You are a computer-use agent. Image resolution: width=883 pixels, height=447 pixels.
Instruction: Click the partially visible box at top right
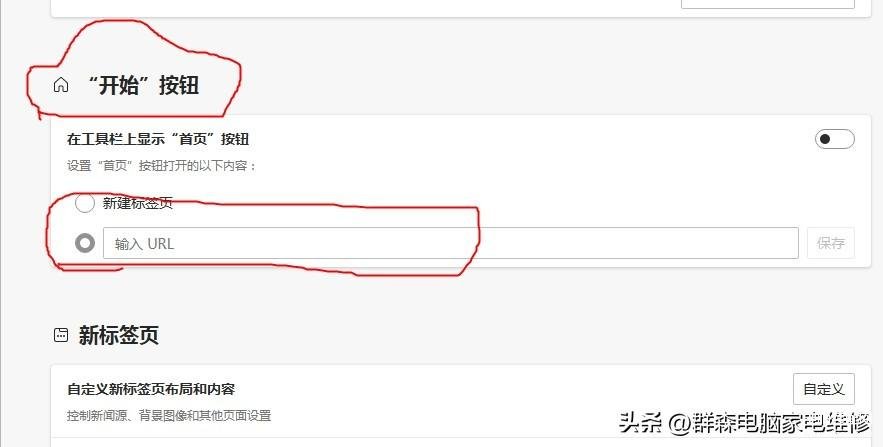click(768, 4)
